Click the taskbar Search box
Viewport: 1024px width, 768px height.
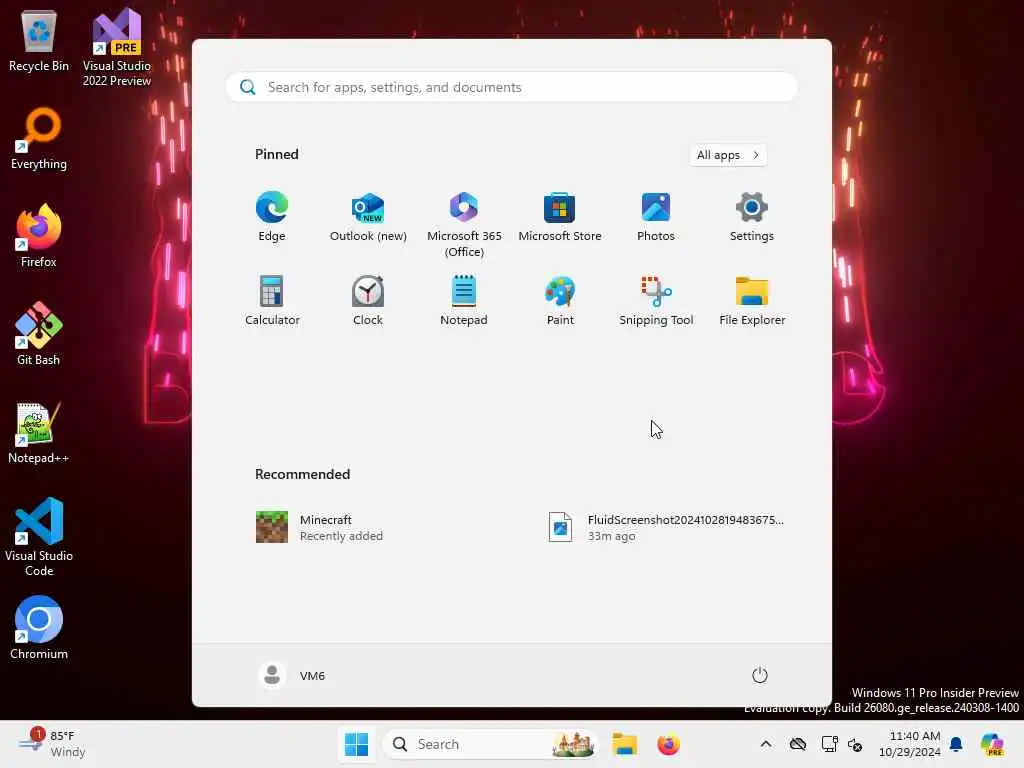pos(490,744)
